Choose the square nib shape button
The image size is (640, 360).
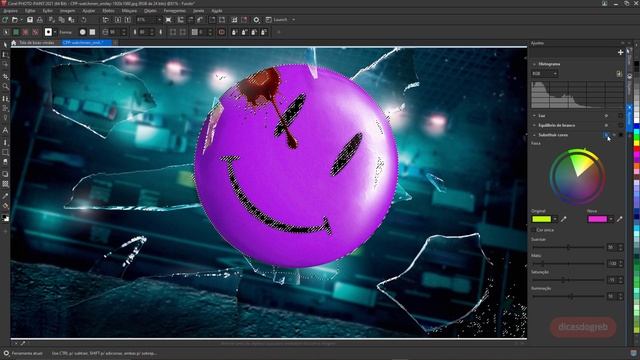(x=93, y=32)
